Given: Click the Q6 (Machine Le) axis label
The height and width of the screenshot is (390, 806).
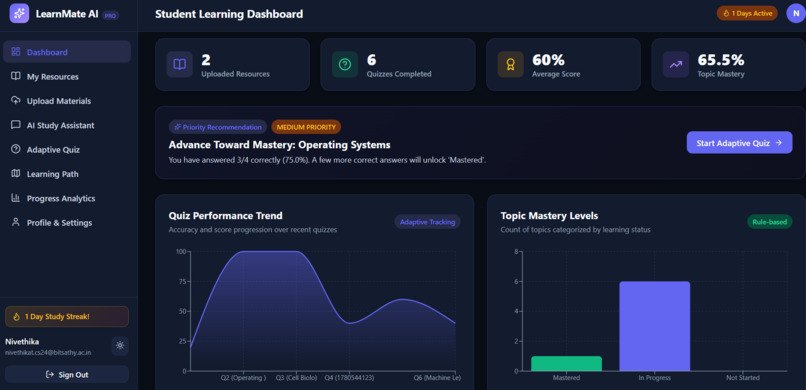Looking at the screenshot, I should 437,378.
